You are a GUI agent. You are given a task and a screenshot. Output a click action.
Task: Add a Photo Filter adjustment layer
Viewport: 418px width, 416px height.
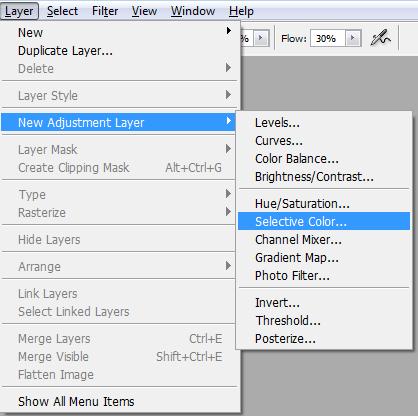click(324, 275)
